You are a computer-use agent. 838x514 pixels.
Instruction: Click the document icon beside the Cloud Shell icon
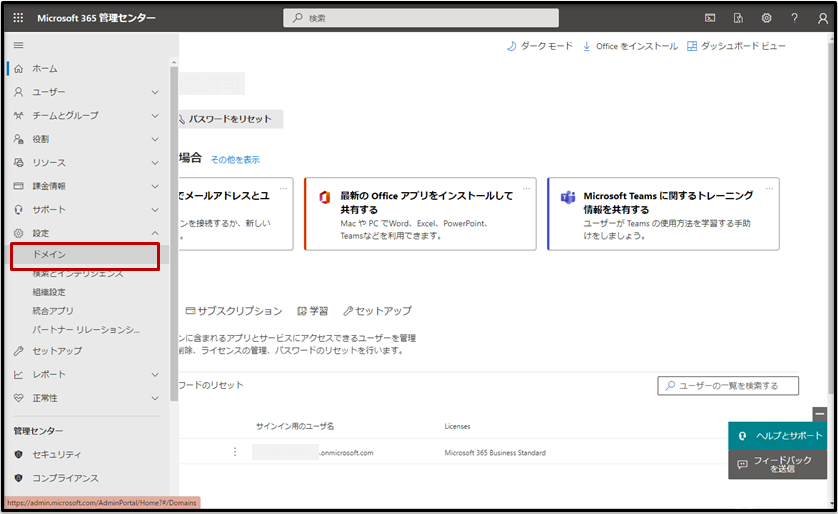738,18
